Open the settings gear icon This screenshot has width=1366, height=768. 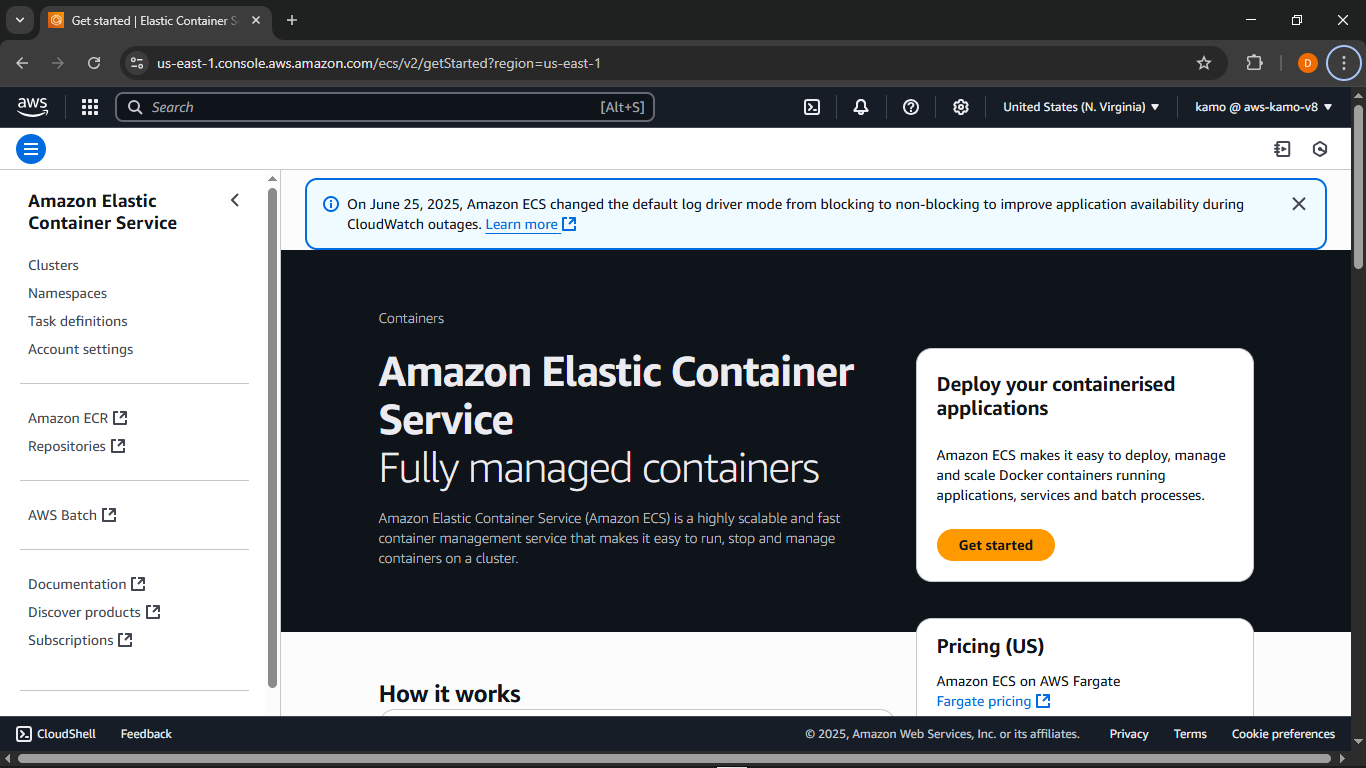point(961,107)
